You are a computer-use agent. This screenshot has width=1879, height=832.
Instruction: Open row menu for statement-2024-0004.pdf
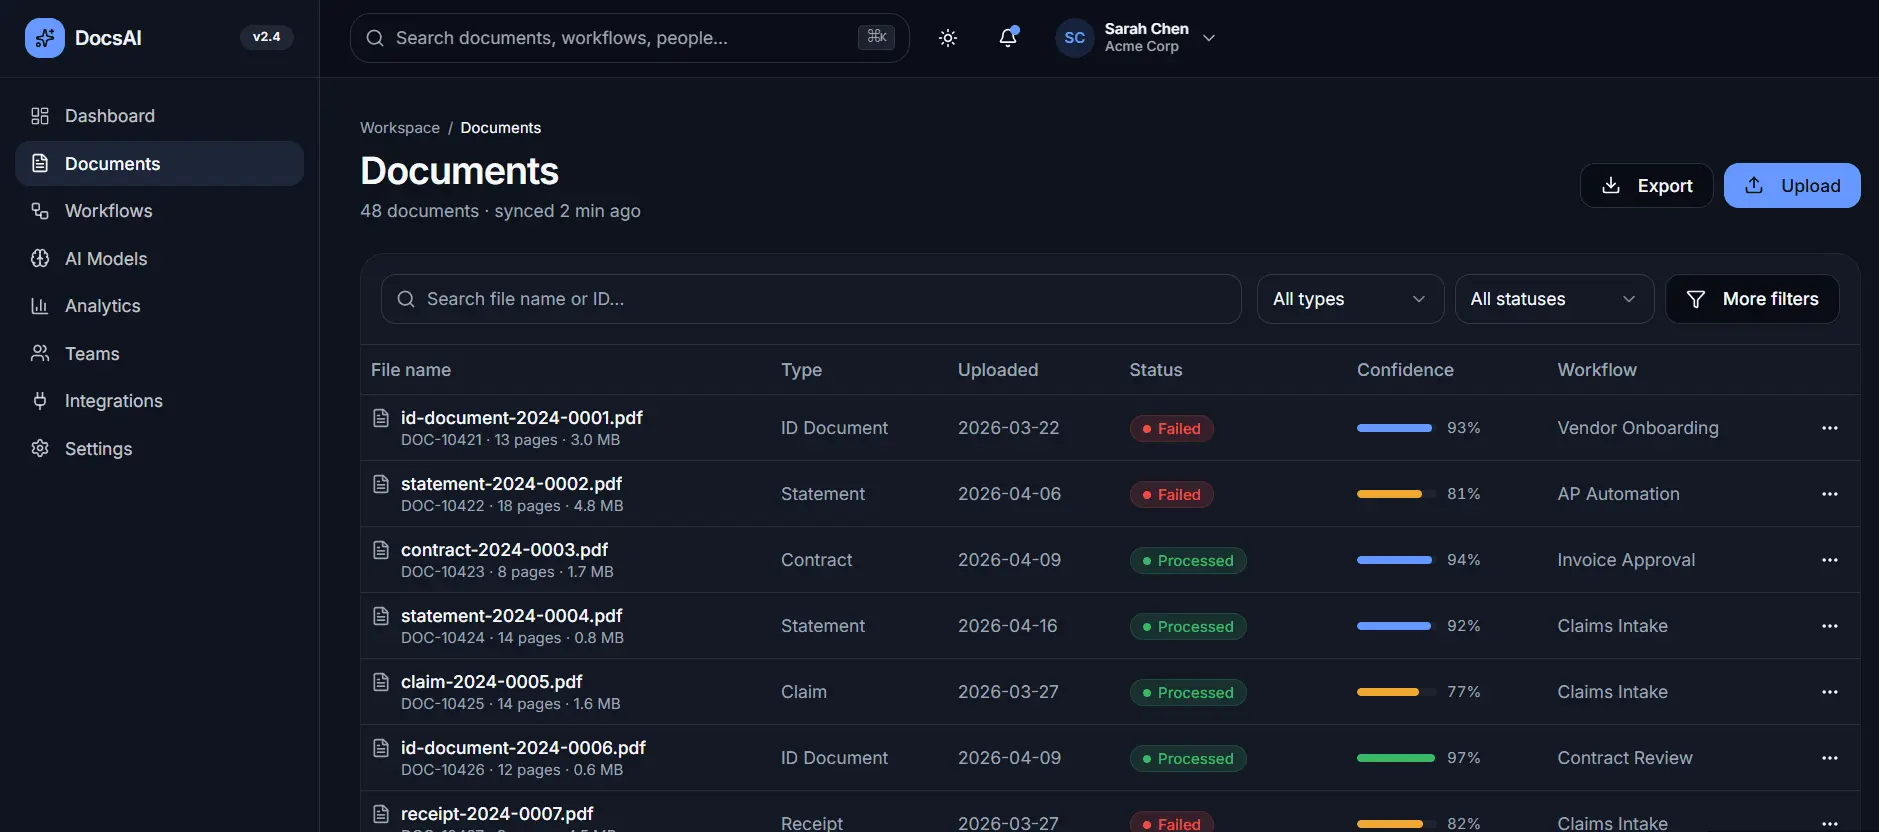click(1830, 626)
